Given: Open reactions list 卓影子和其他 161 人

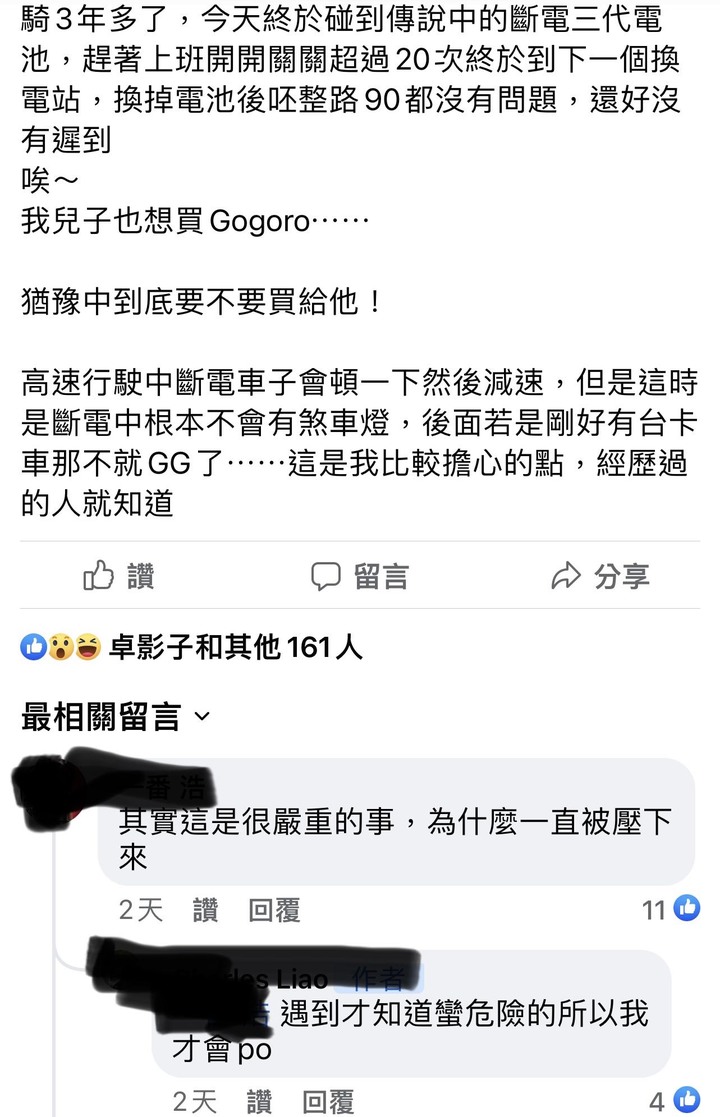Looking at the screenshot, I should pyautogui.click(x=236, y=647).
